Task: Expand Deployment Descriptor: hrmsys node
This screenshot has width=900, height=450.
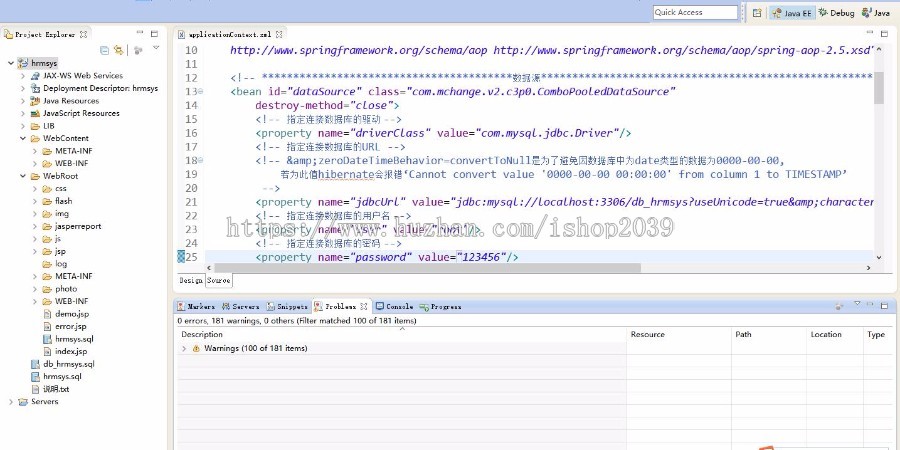Action: [22, 88]
